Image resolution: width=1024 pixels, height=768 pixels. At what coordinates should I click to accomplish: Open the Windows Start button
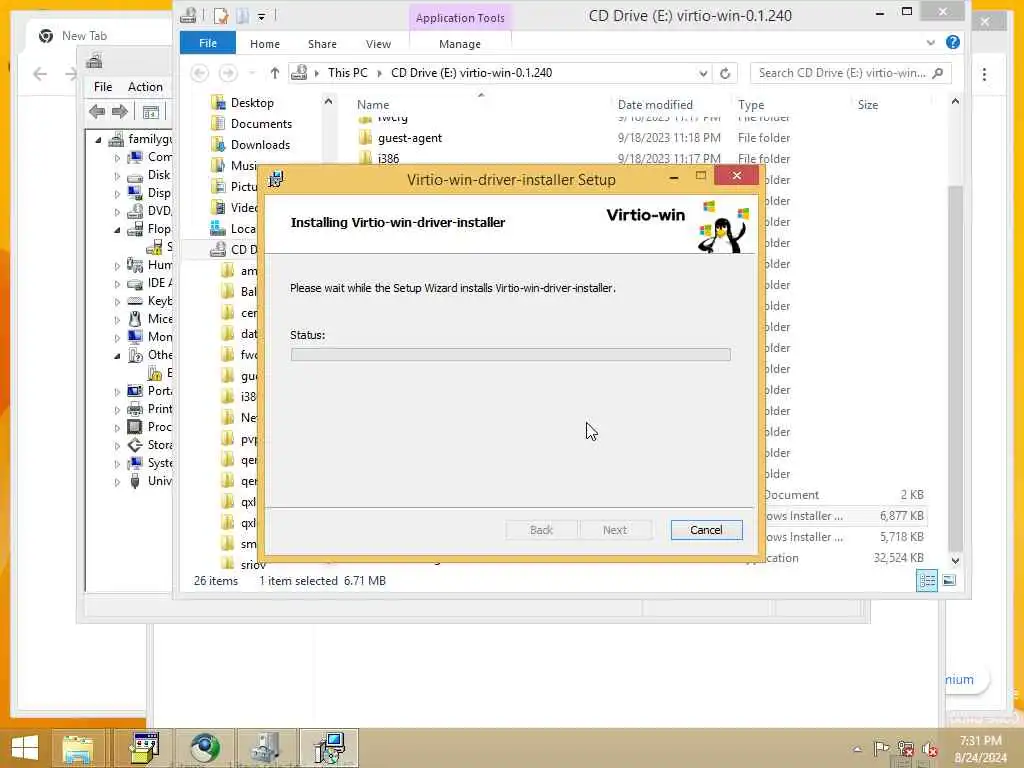point(25,748)
